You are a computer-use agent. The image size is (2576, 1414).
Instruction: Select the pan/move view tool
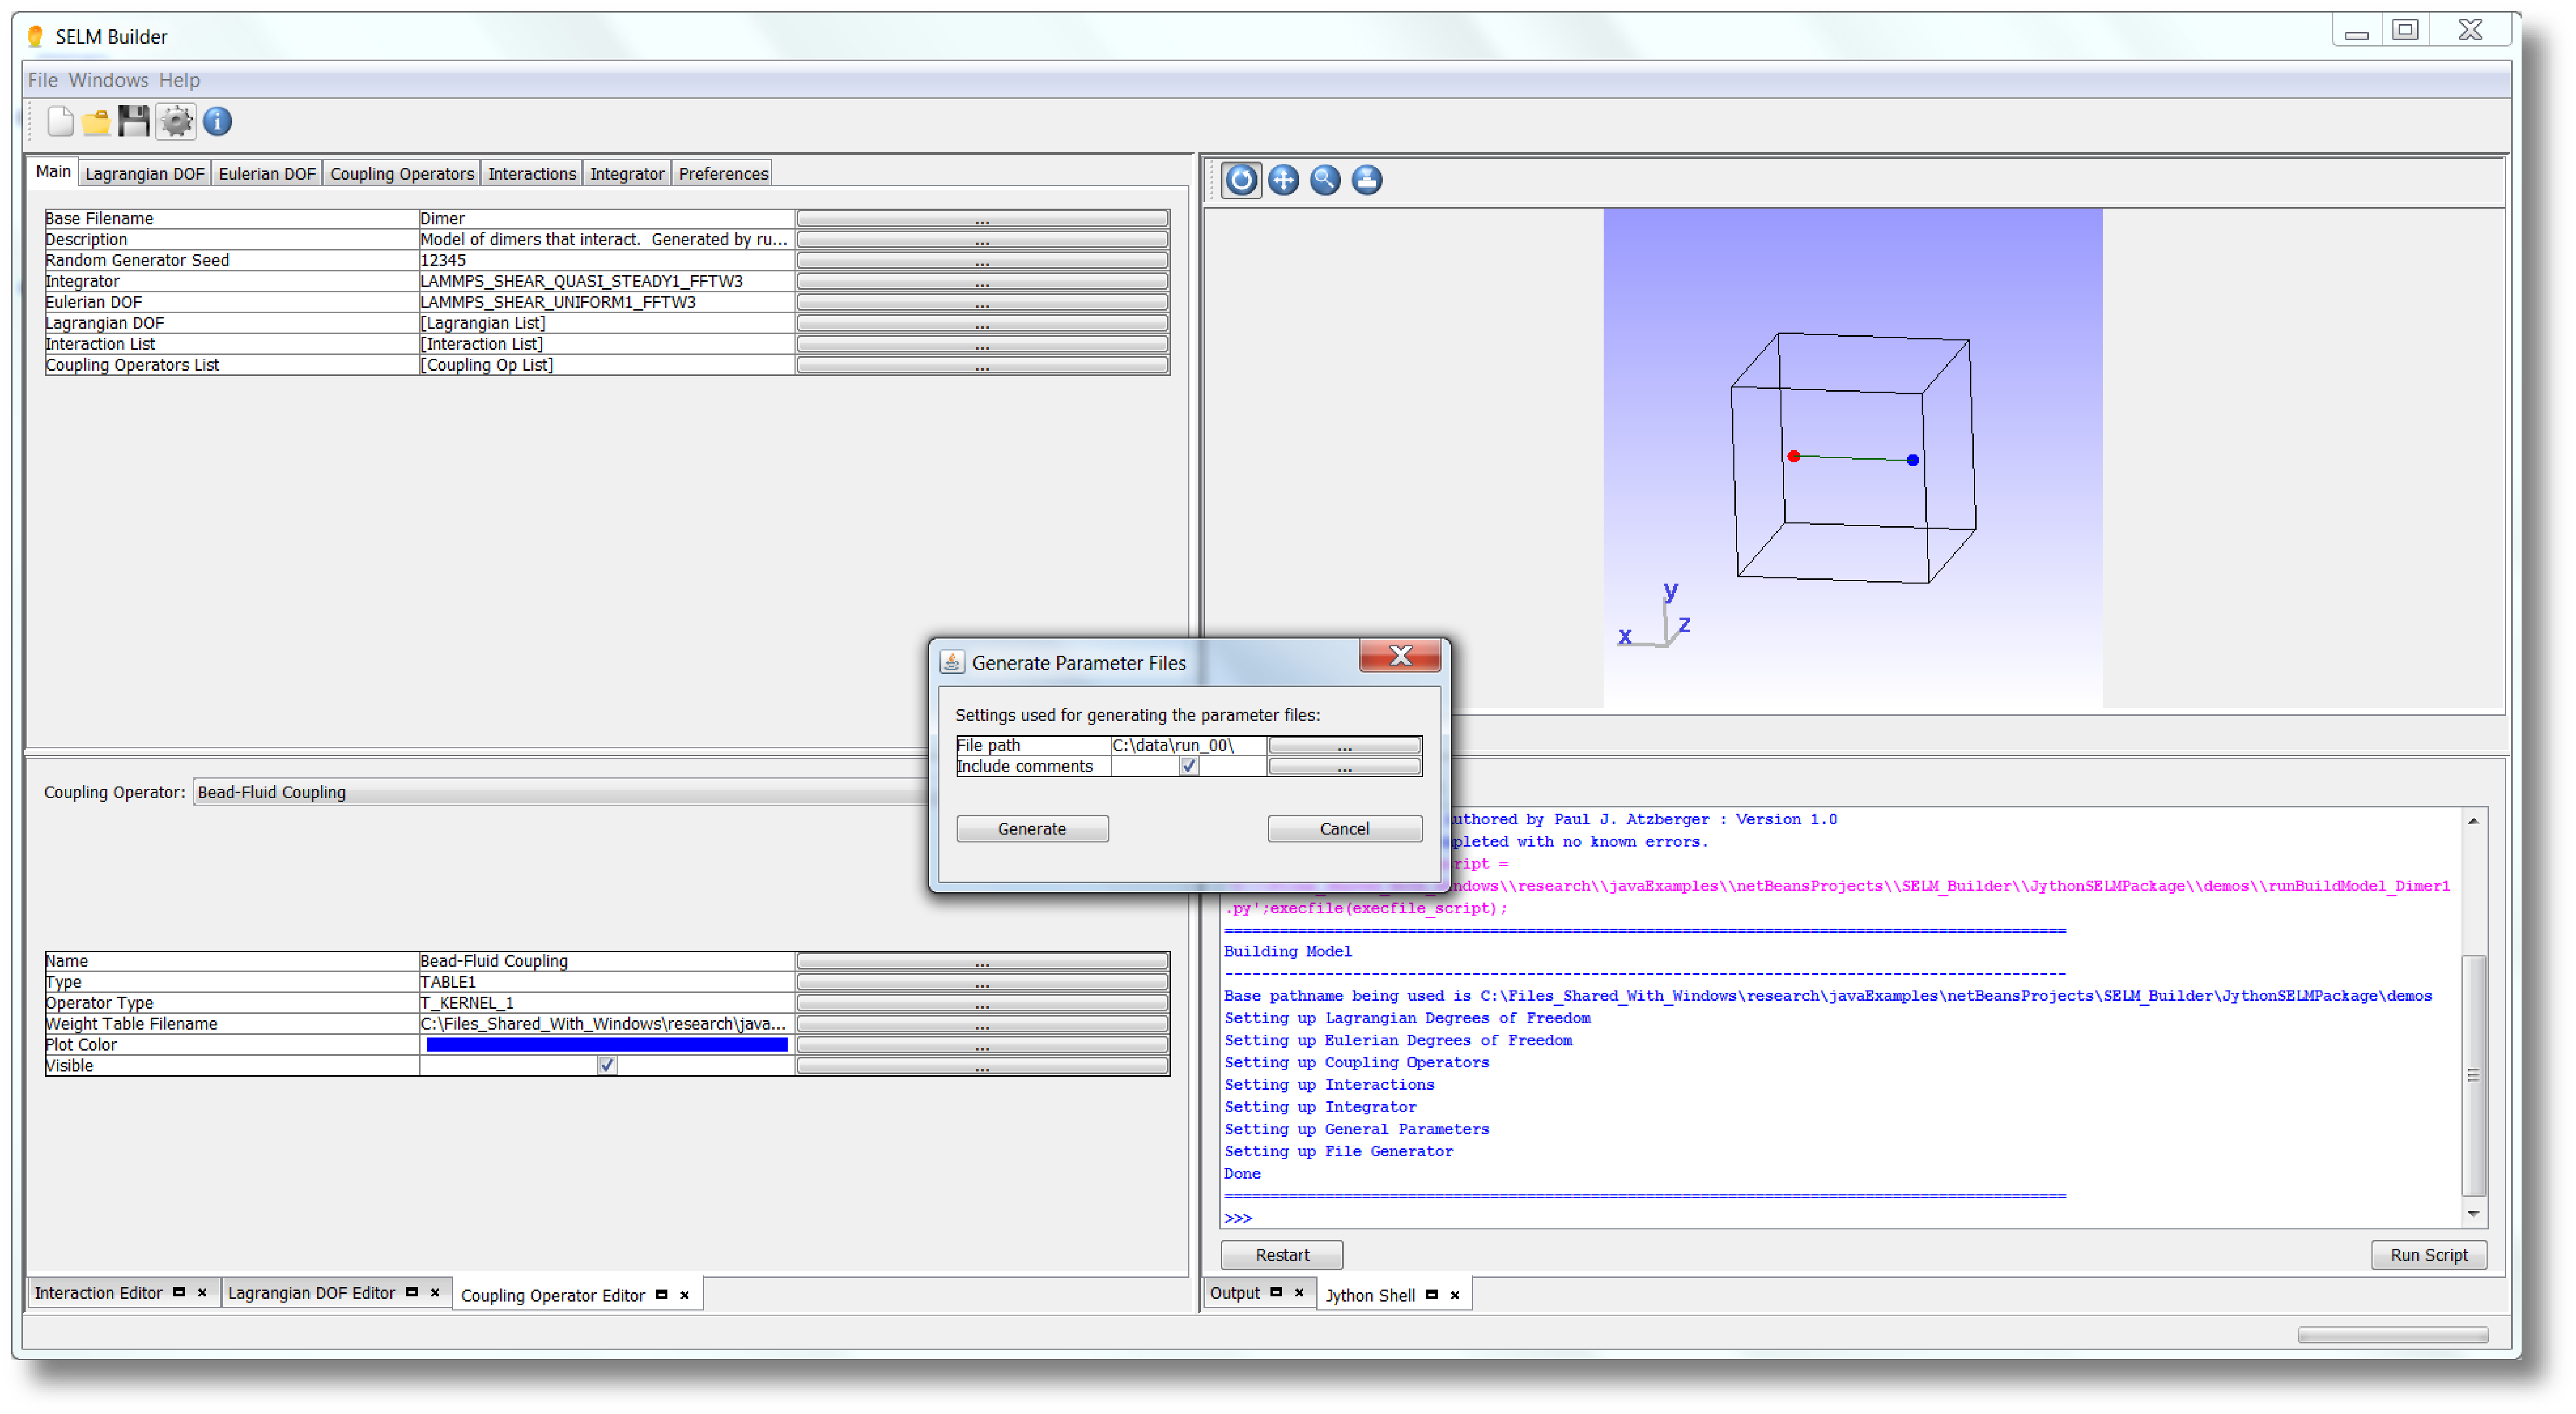click(x=1283, y=180)
